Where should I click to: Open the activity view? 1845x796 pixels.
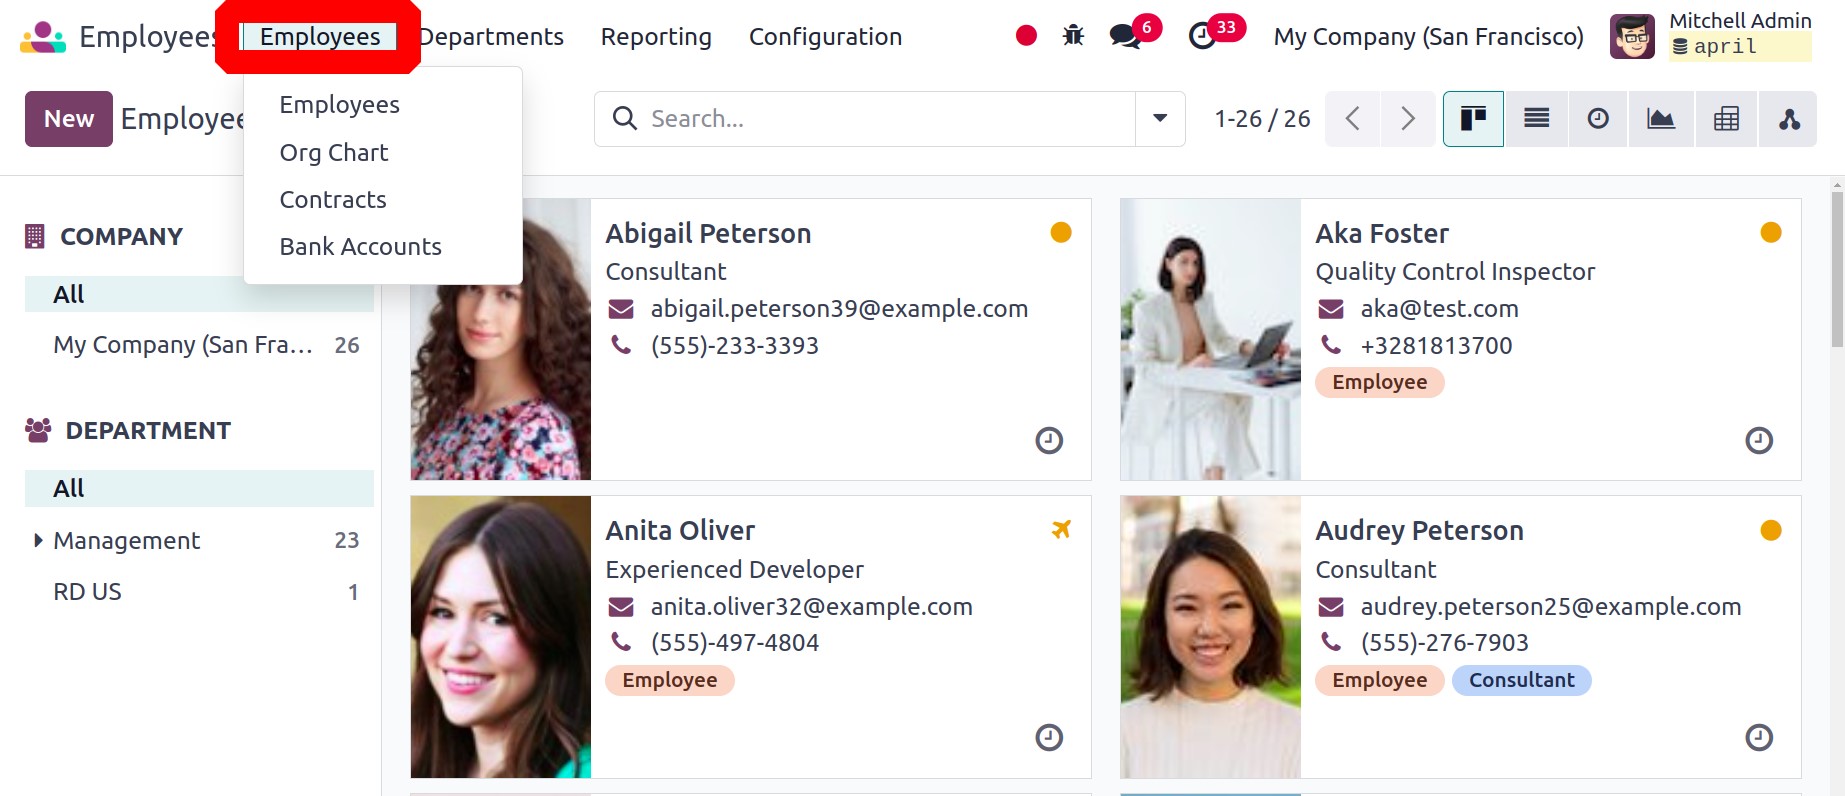point(1598,119)
